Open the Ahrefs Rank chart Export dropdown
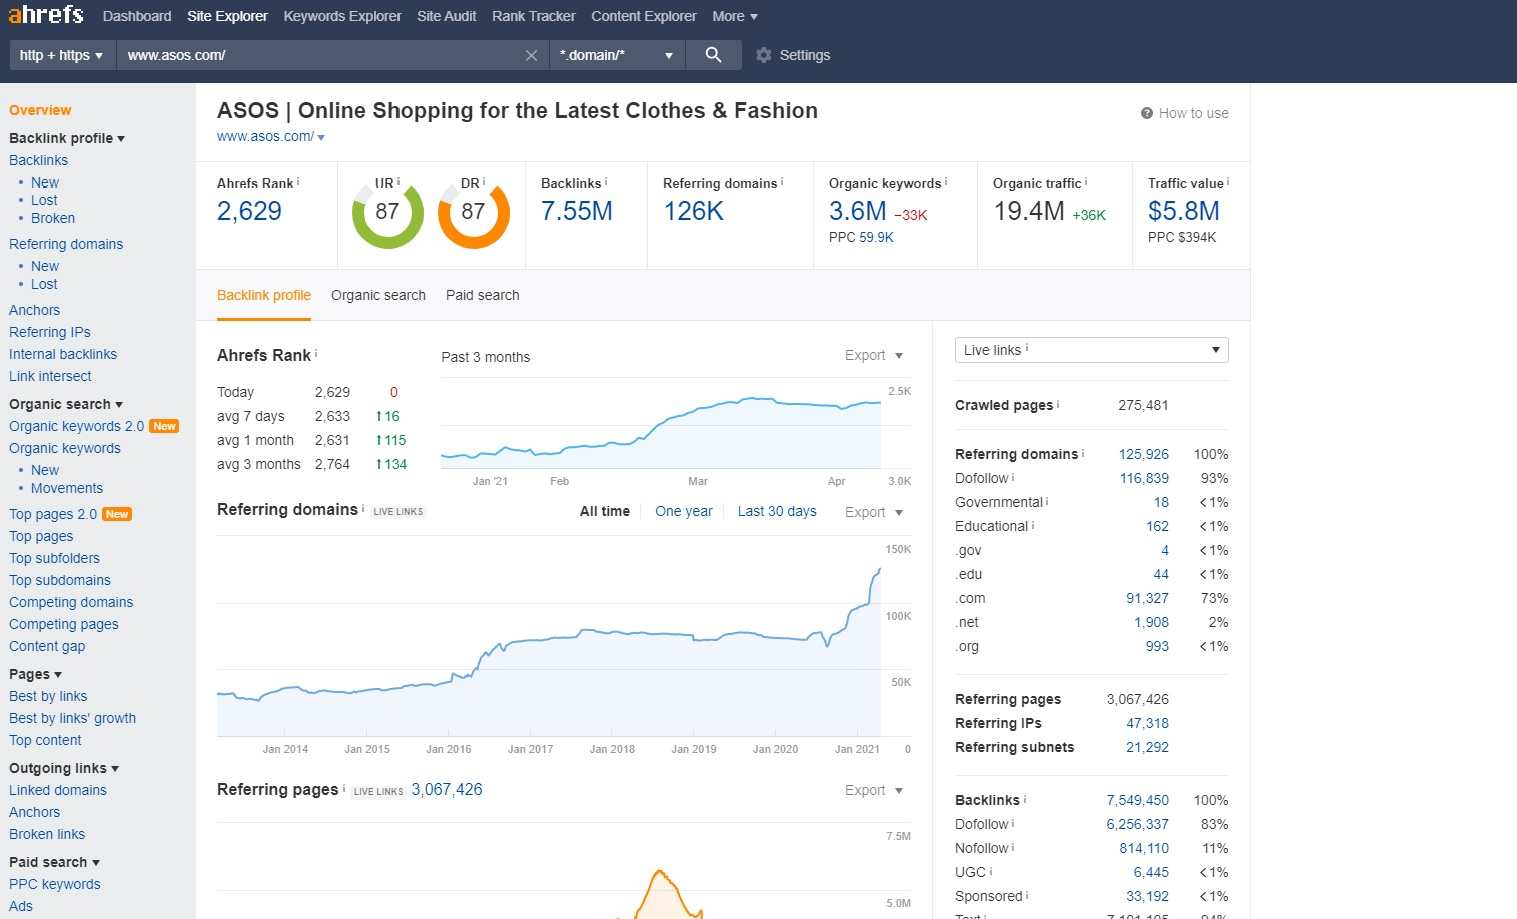Image resolution: width=1517 pixels, height=919 pixels. coord(874,355)
